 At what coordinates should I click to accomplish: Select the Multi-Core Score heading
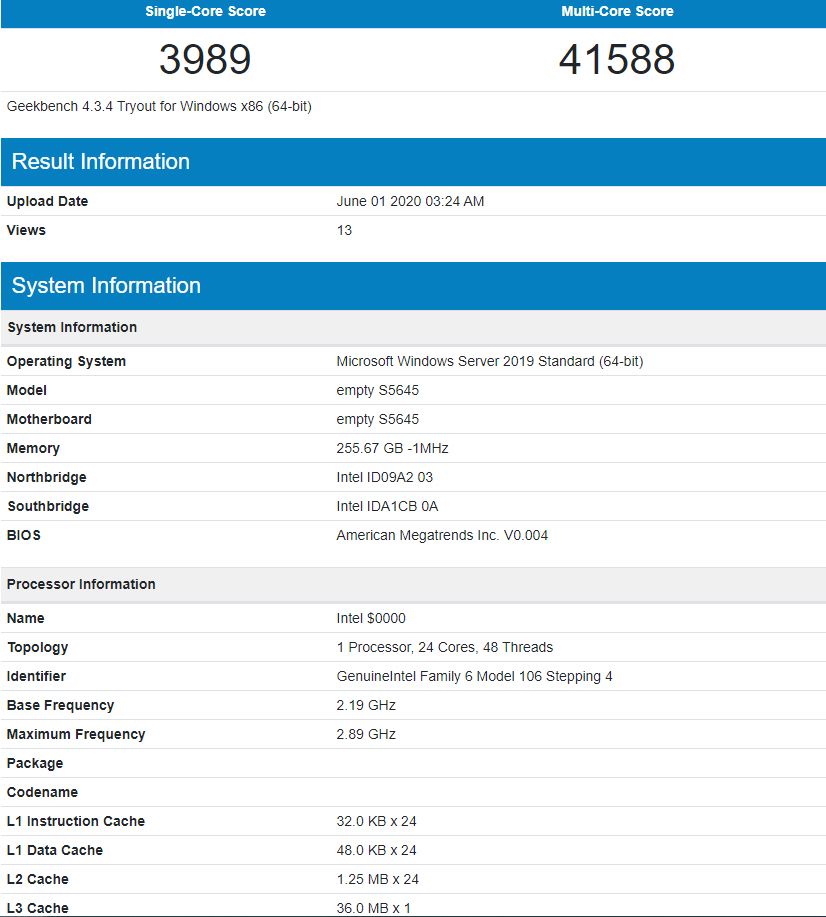pyautogui.click(x=617, y=11)
